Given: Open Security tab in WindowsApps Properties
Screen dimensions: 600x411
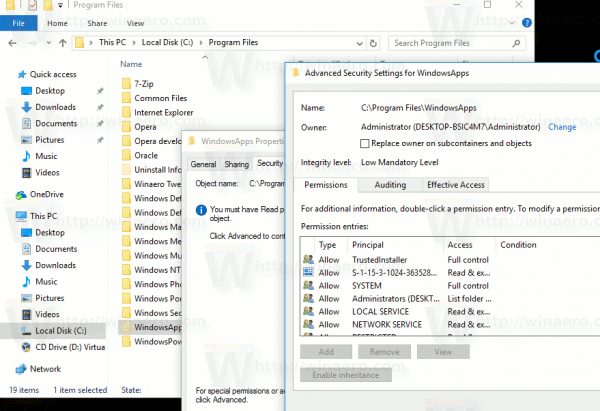Looking at the screenshot, I should (270, 163).
